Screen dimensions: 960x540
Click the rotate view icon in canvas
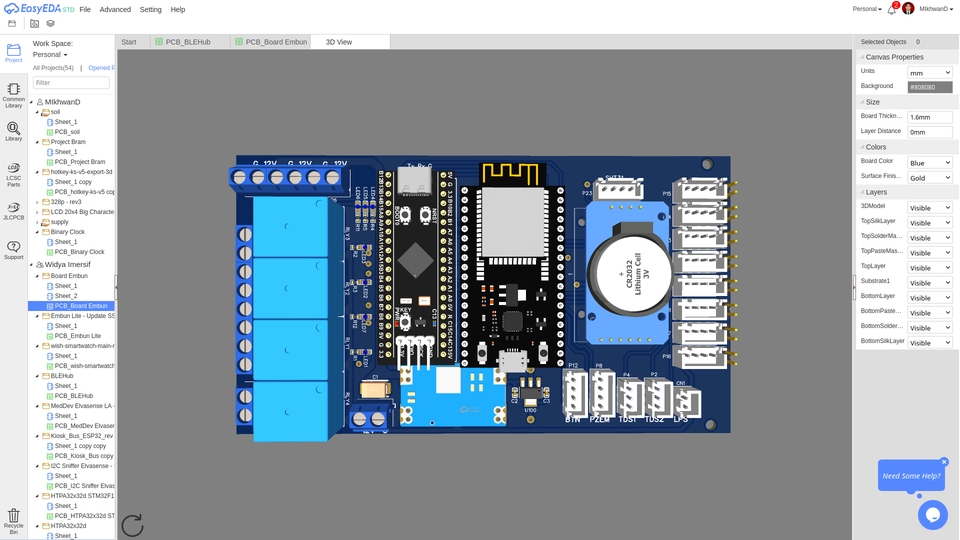[132, 525]
